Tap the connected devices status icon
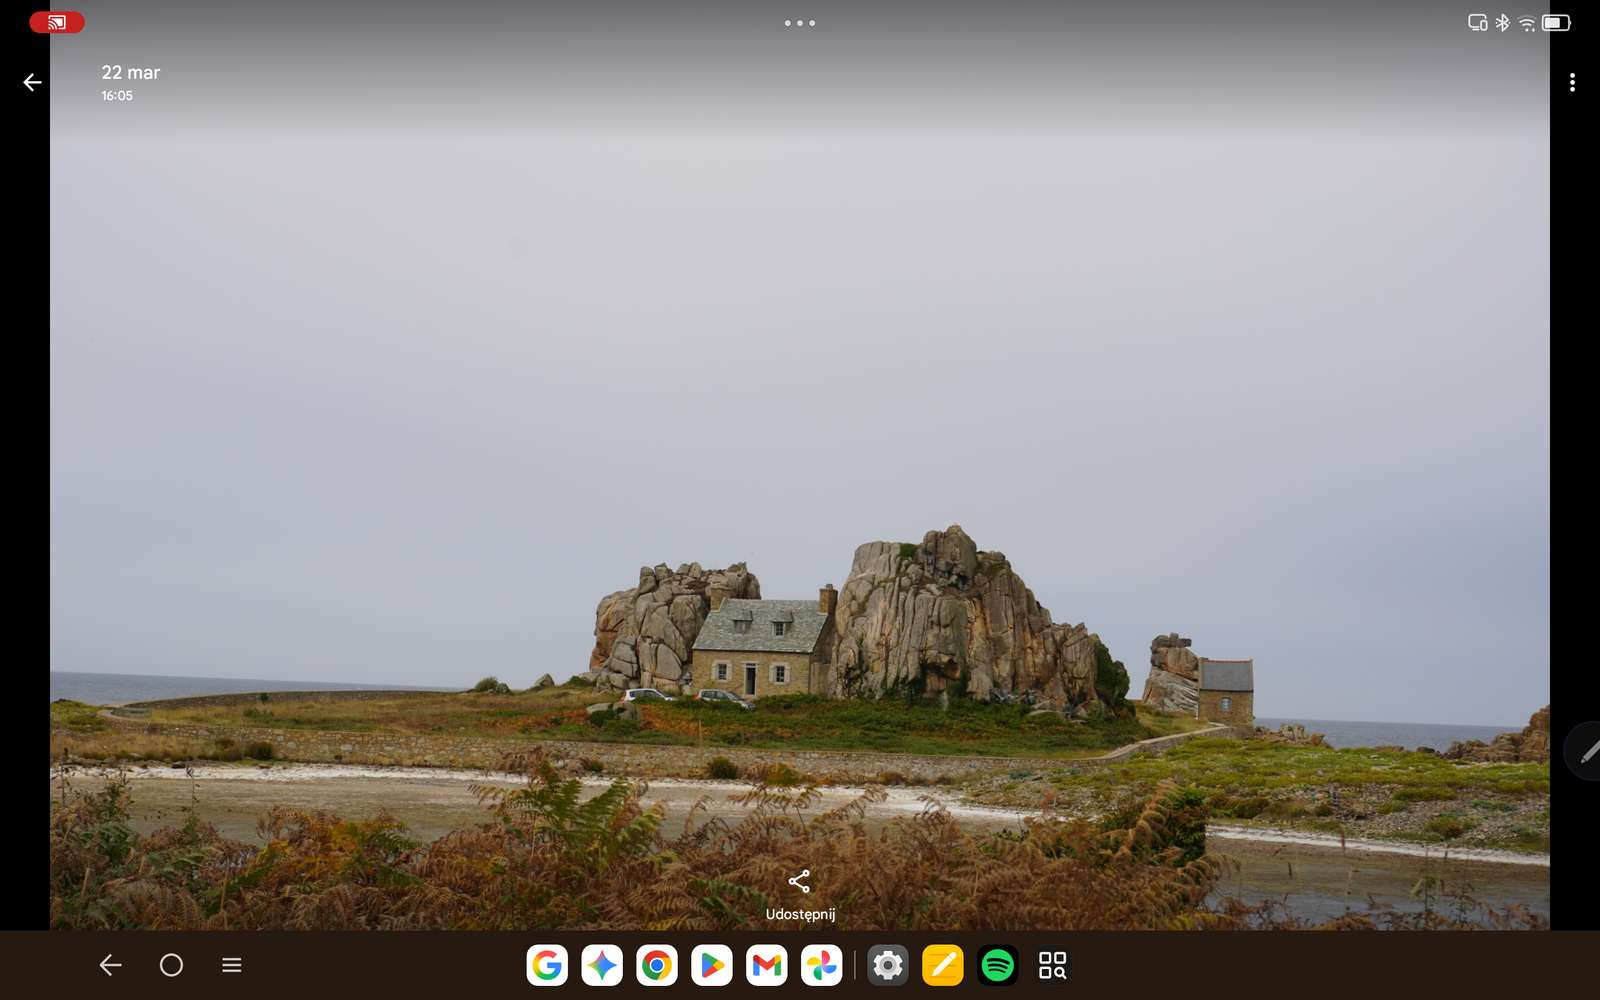The image size is (1600, 1000). [1477, 22]
